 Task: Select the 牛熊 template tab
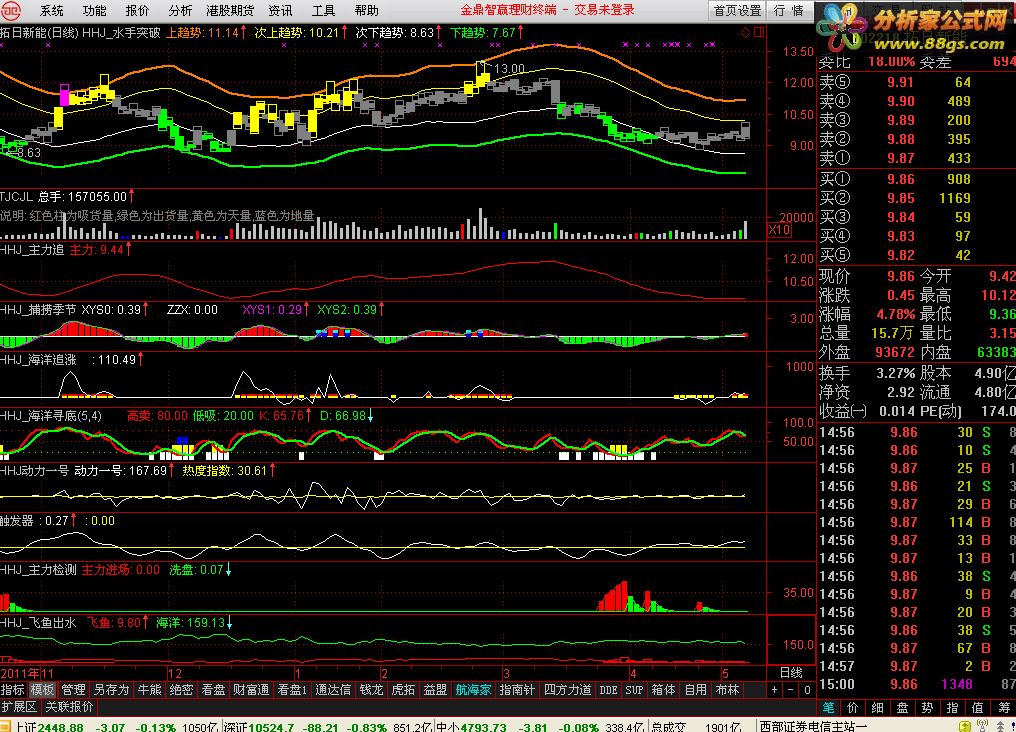coord(150,690)
